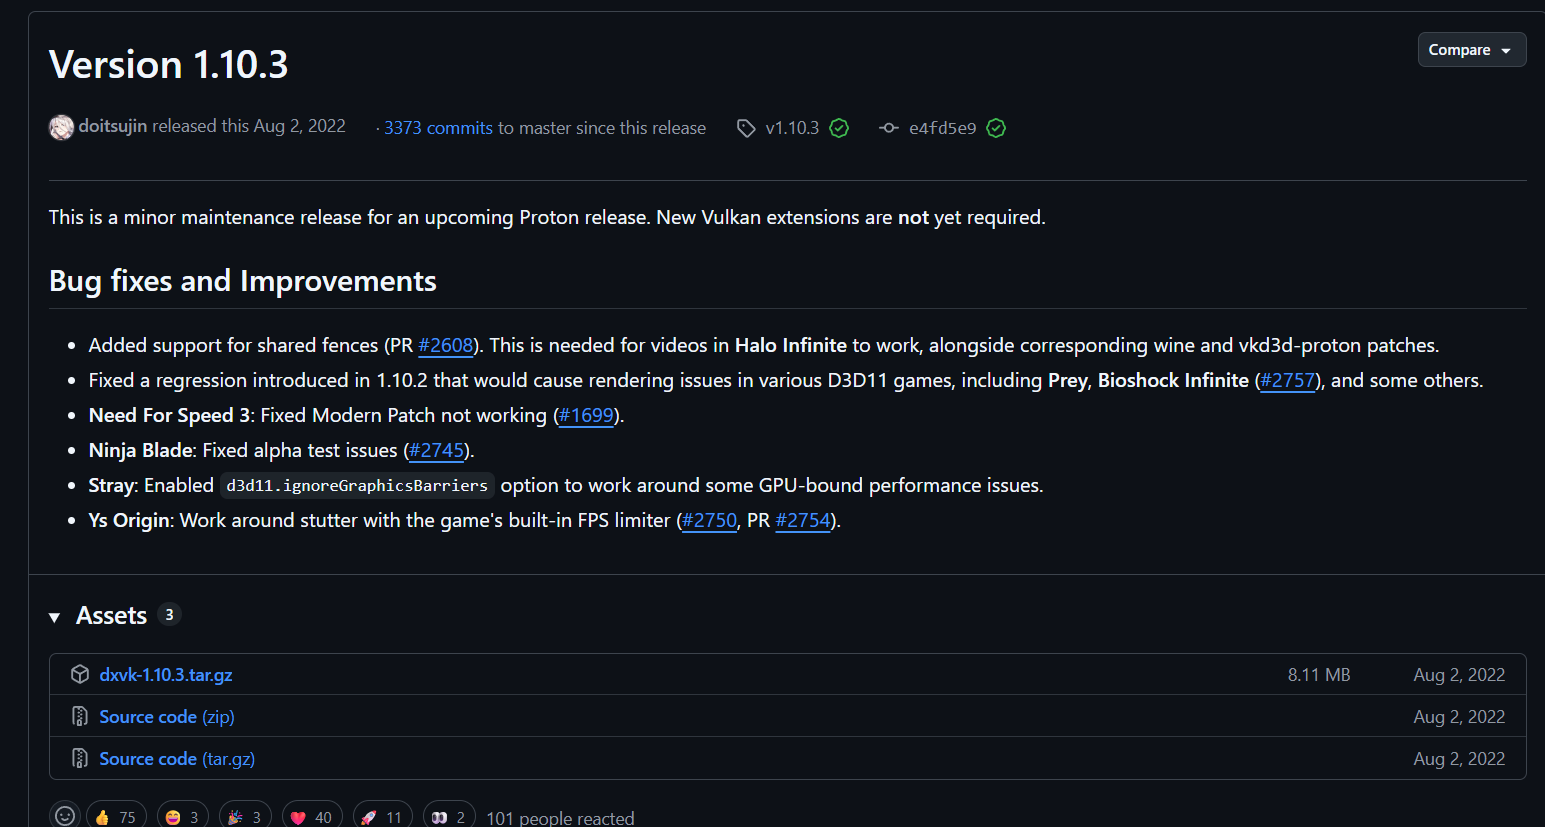Click the 'Assets' heading text
This screenshot has height=827, width=1545.
coord(112,615)
